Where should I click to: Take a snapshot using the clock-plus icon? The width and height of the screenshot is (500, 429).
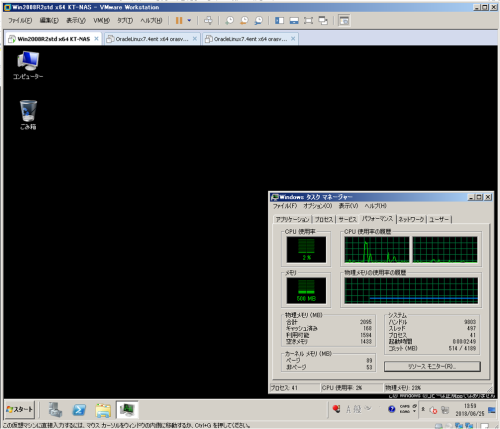coord(229,21)
